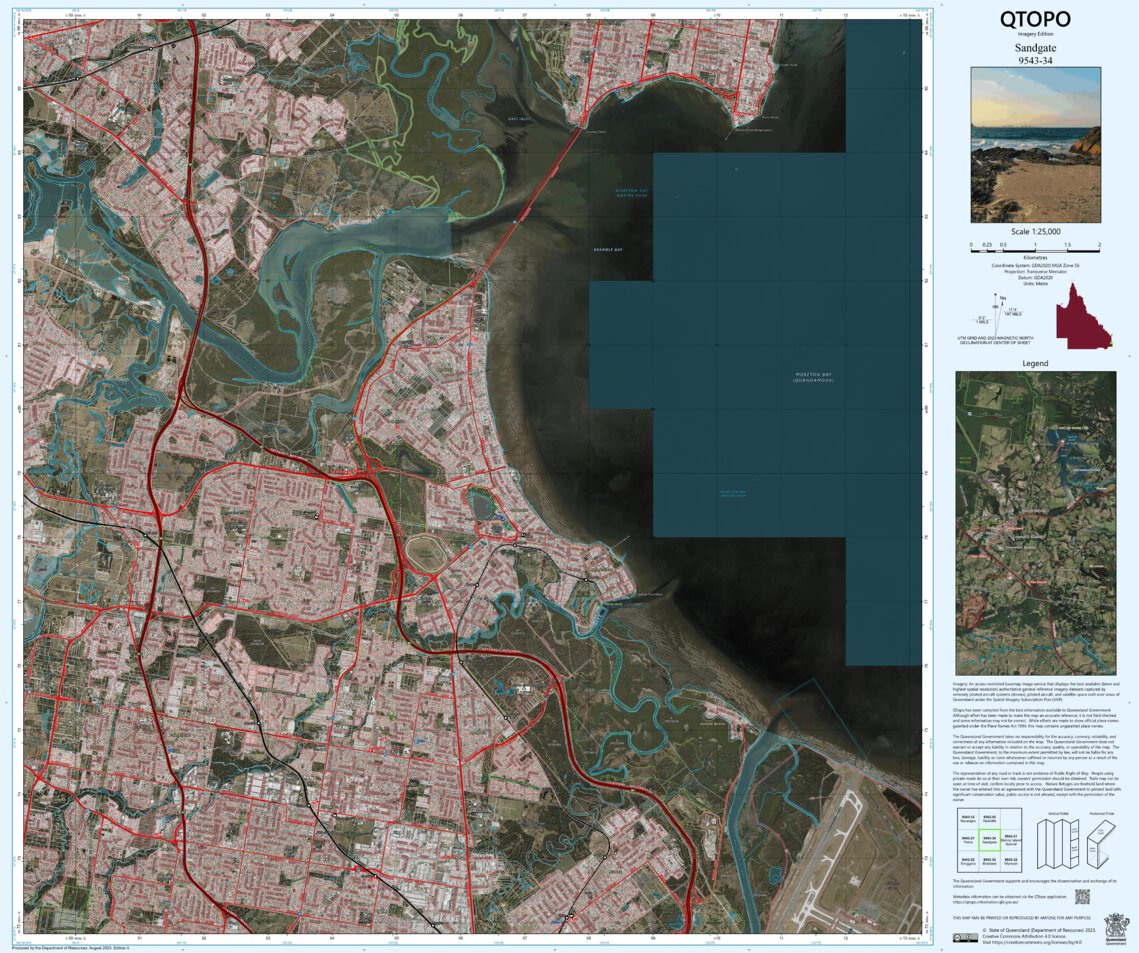Click the Creative Commons licence icon
Viewport: 1139px width, 953px height.
[966, 938]
